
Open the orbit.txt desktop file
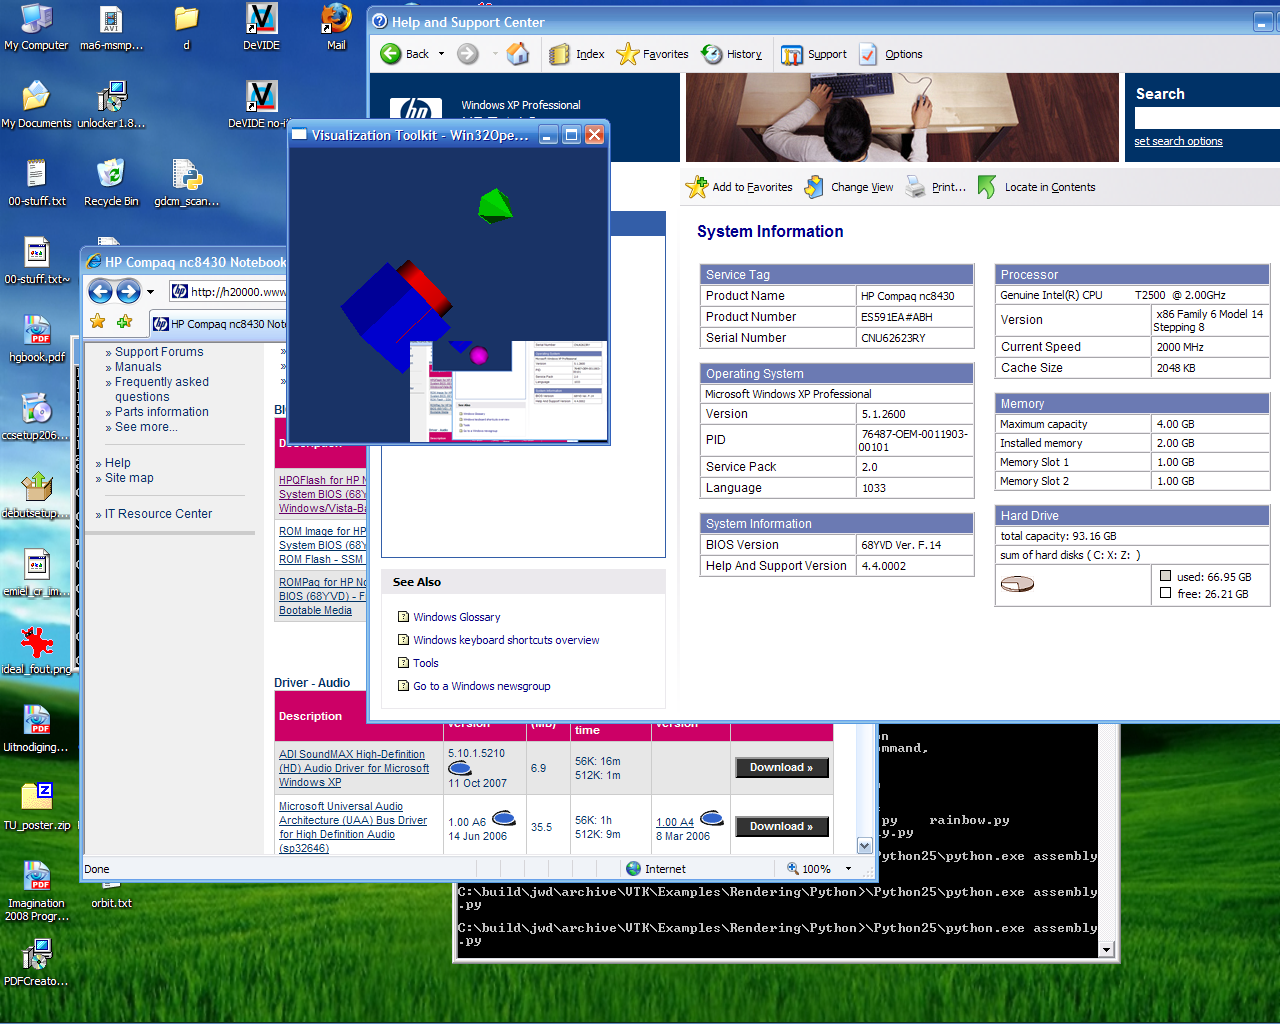[111, 895]
